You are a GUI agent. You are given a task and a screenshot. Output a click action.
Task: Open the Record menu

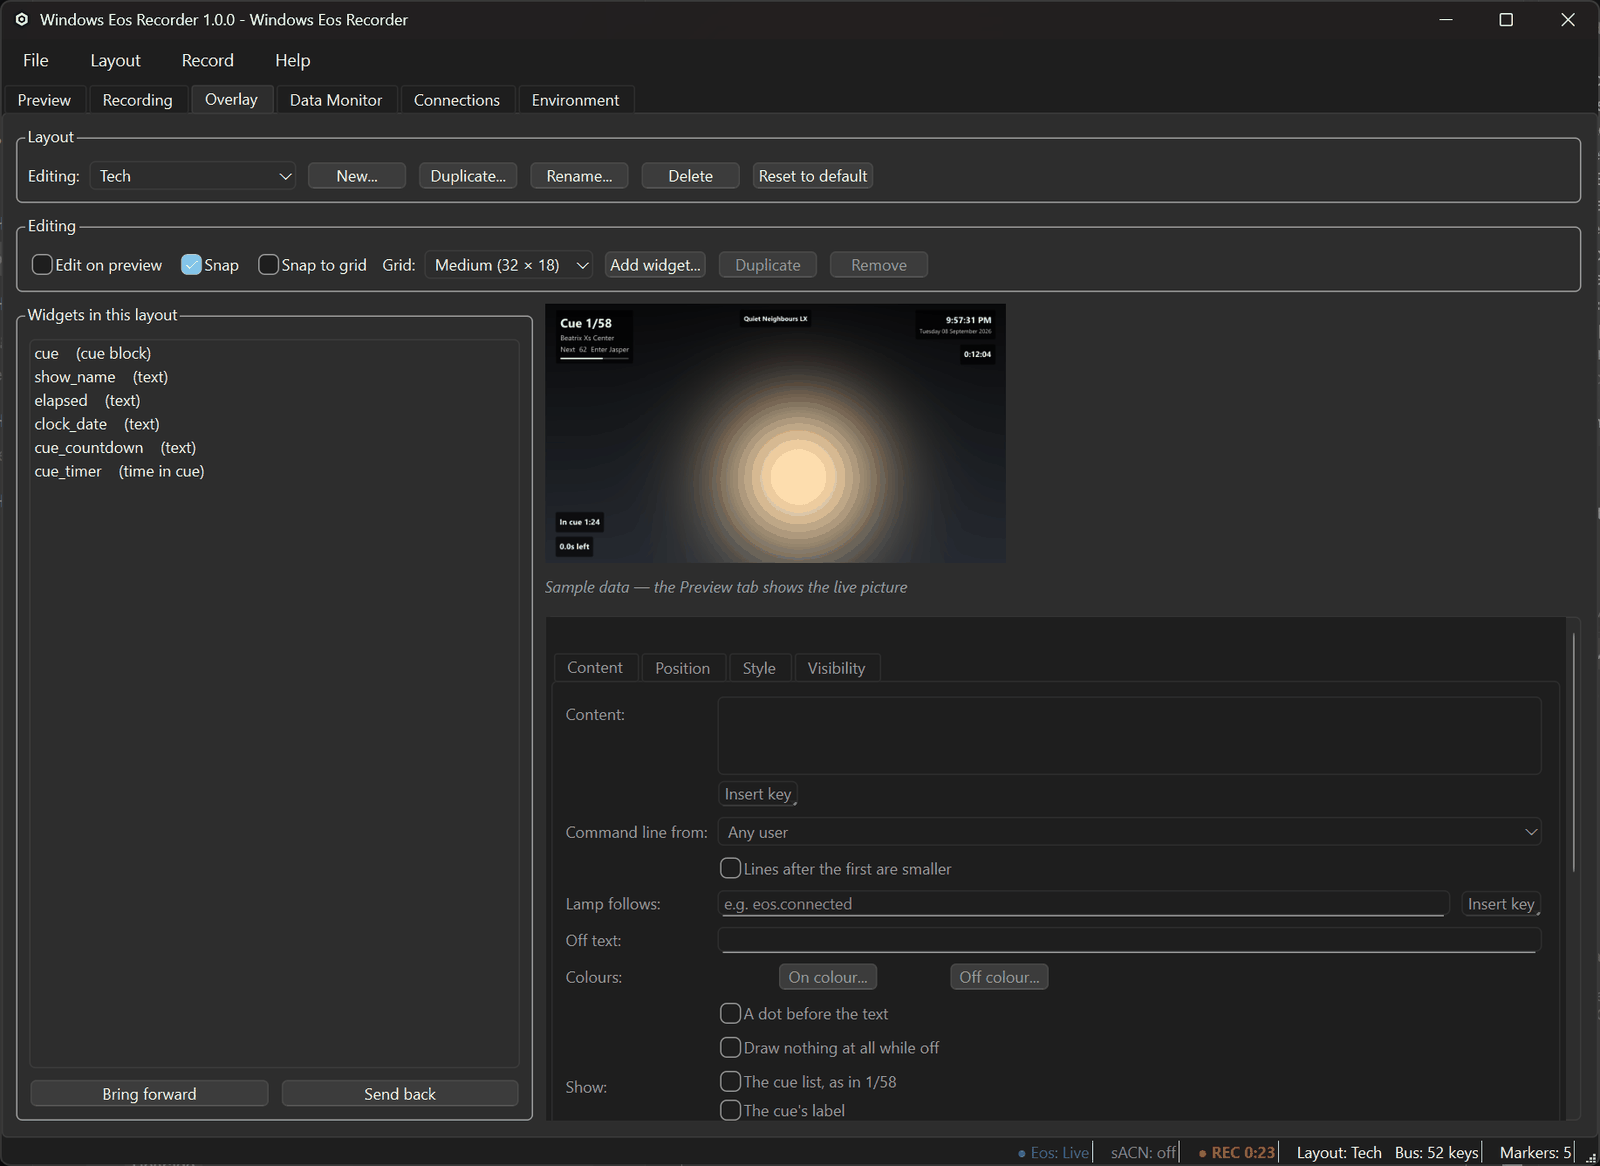(208, 60)
